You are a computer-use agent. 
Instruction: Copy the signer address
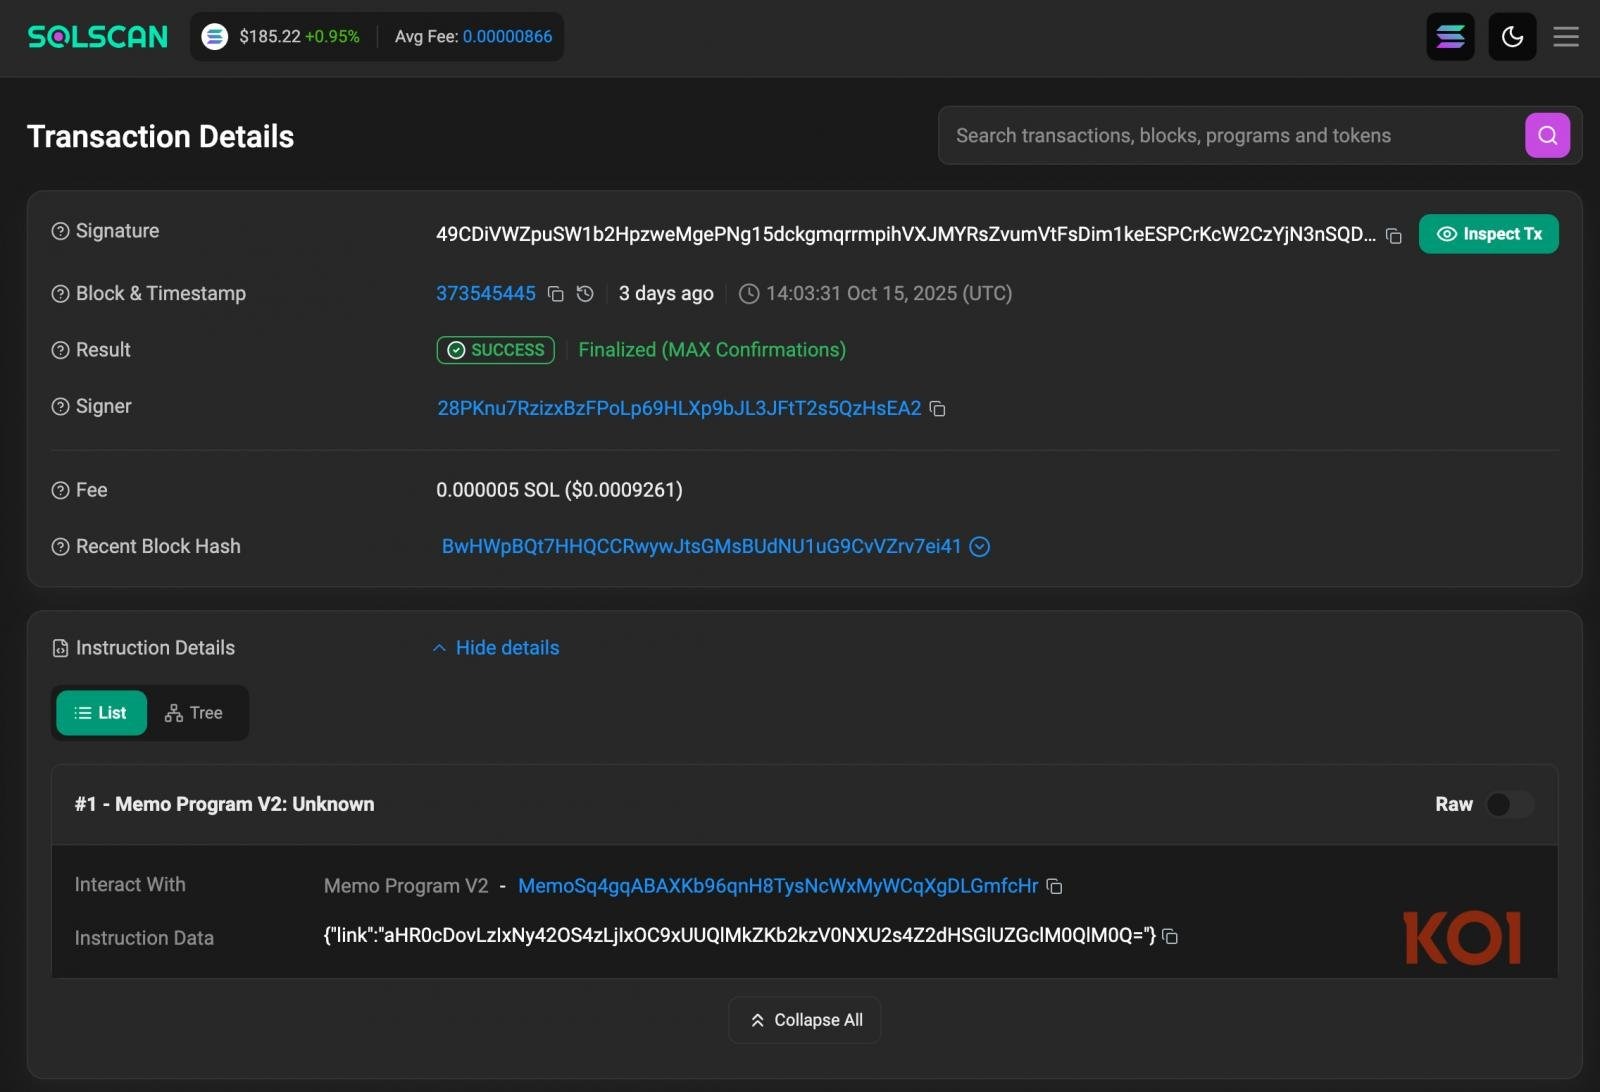[x=937, y=409]
